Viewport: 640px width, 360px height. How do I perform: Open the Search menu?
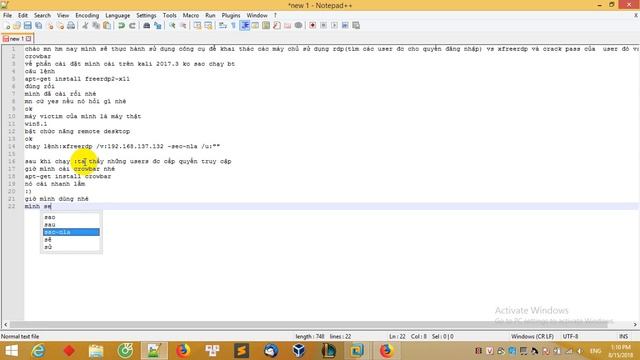click(x=42, y=16)
